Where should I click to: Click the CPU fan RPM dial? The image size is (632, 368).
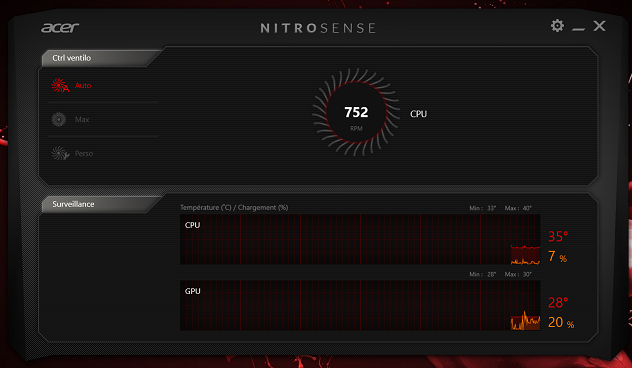356,112
